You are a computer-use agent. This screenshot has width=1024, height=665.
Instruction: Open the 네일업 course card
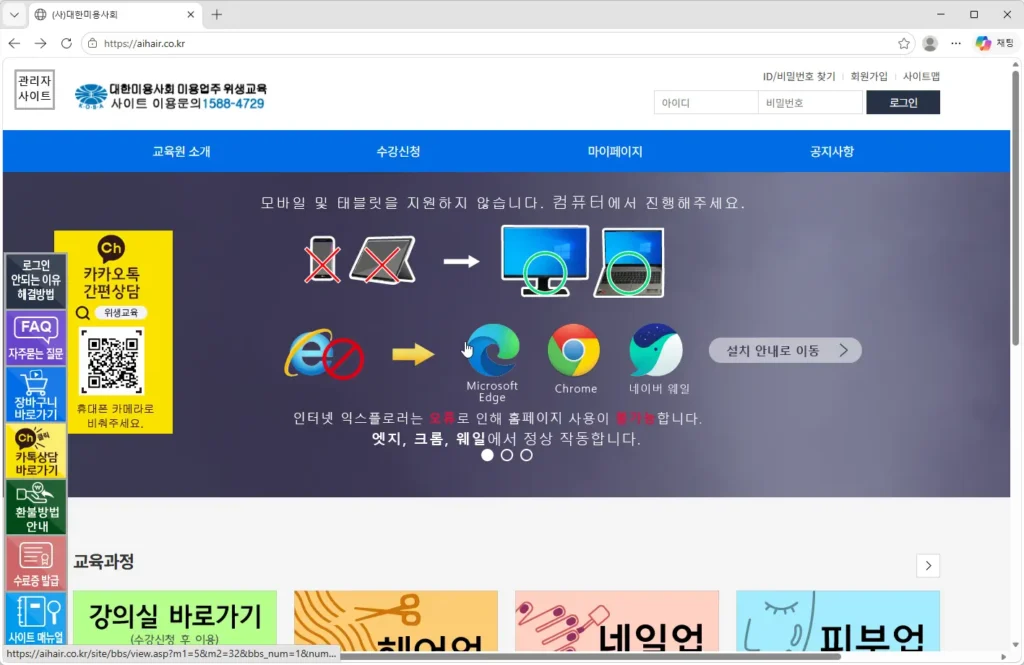[x=616, y=621]
